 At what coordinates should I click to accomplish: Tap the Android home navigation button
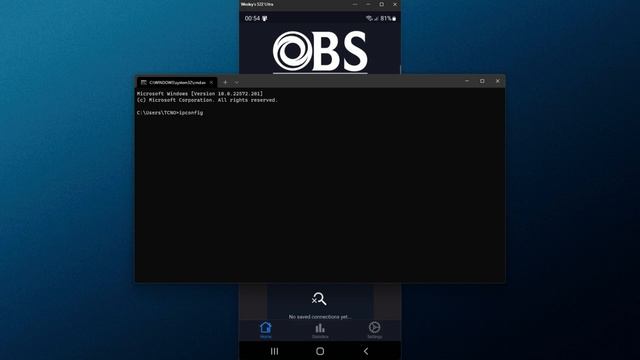[x=320, y=351]
